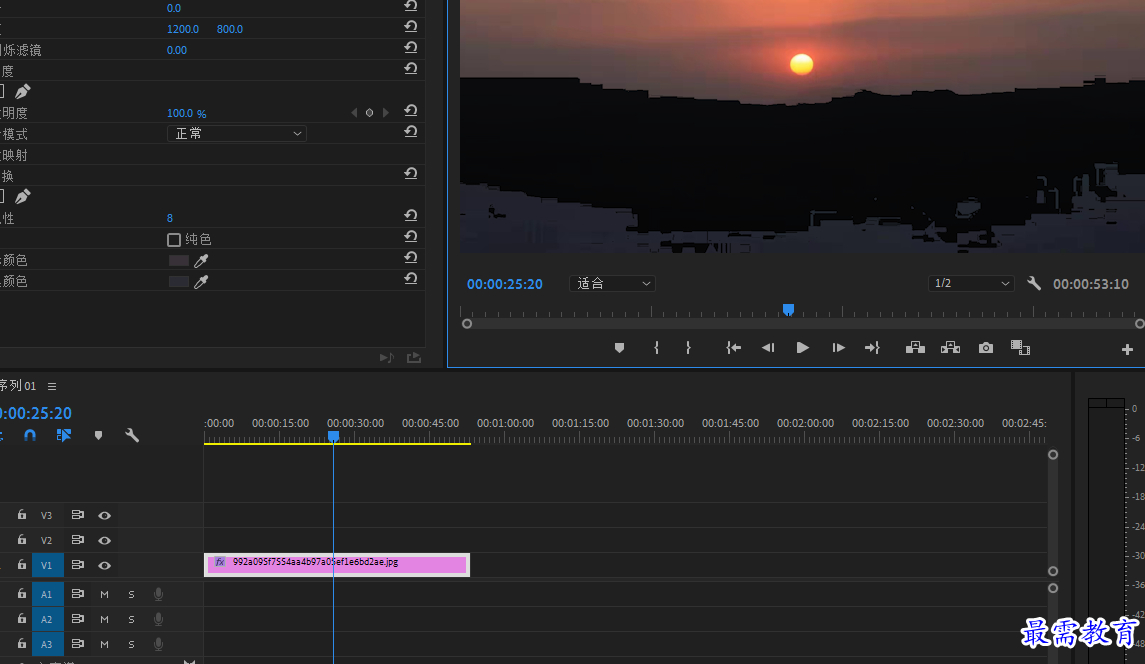Screen dimensions: 1145x664
Task: Toggle sync lock for V3 track
Action: (77, 515)
